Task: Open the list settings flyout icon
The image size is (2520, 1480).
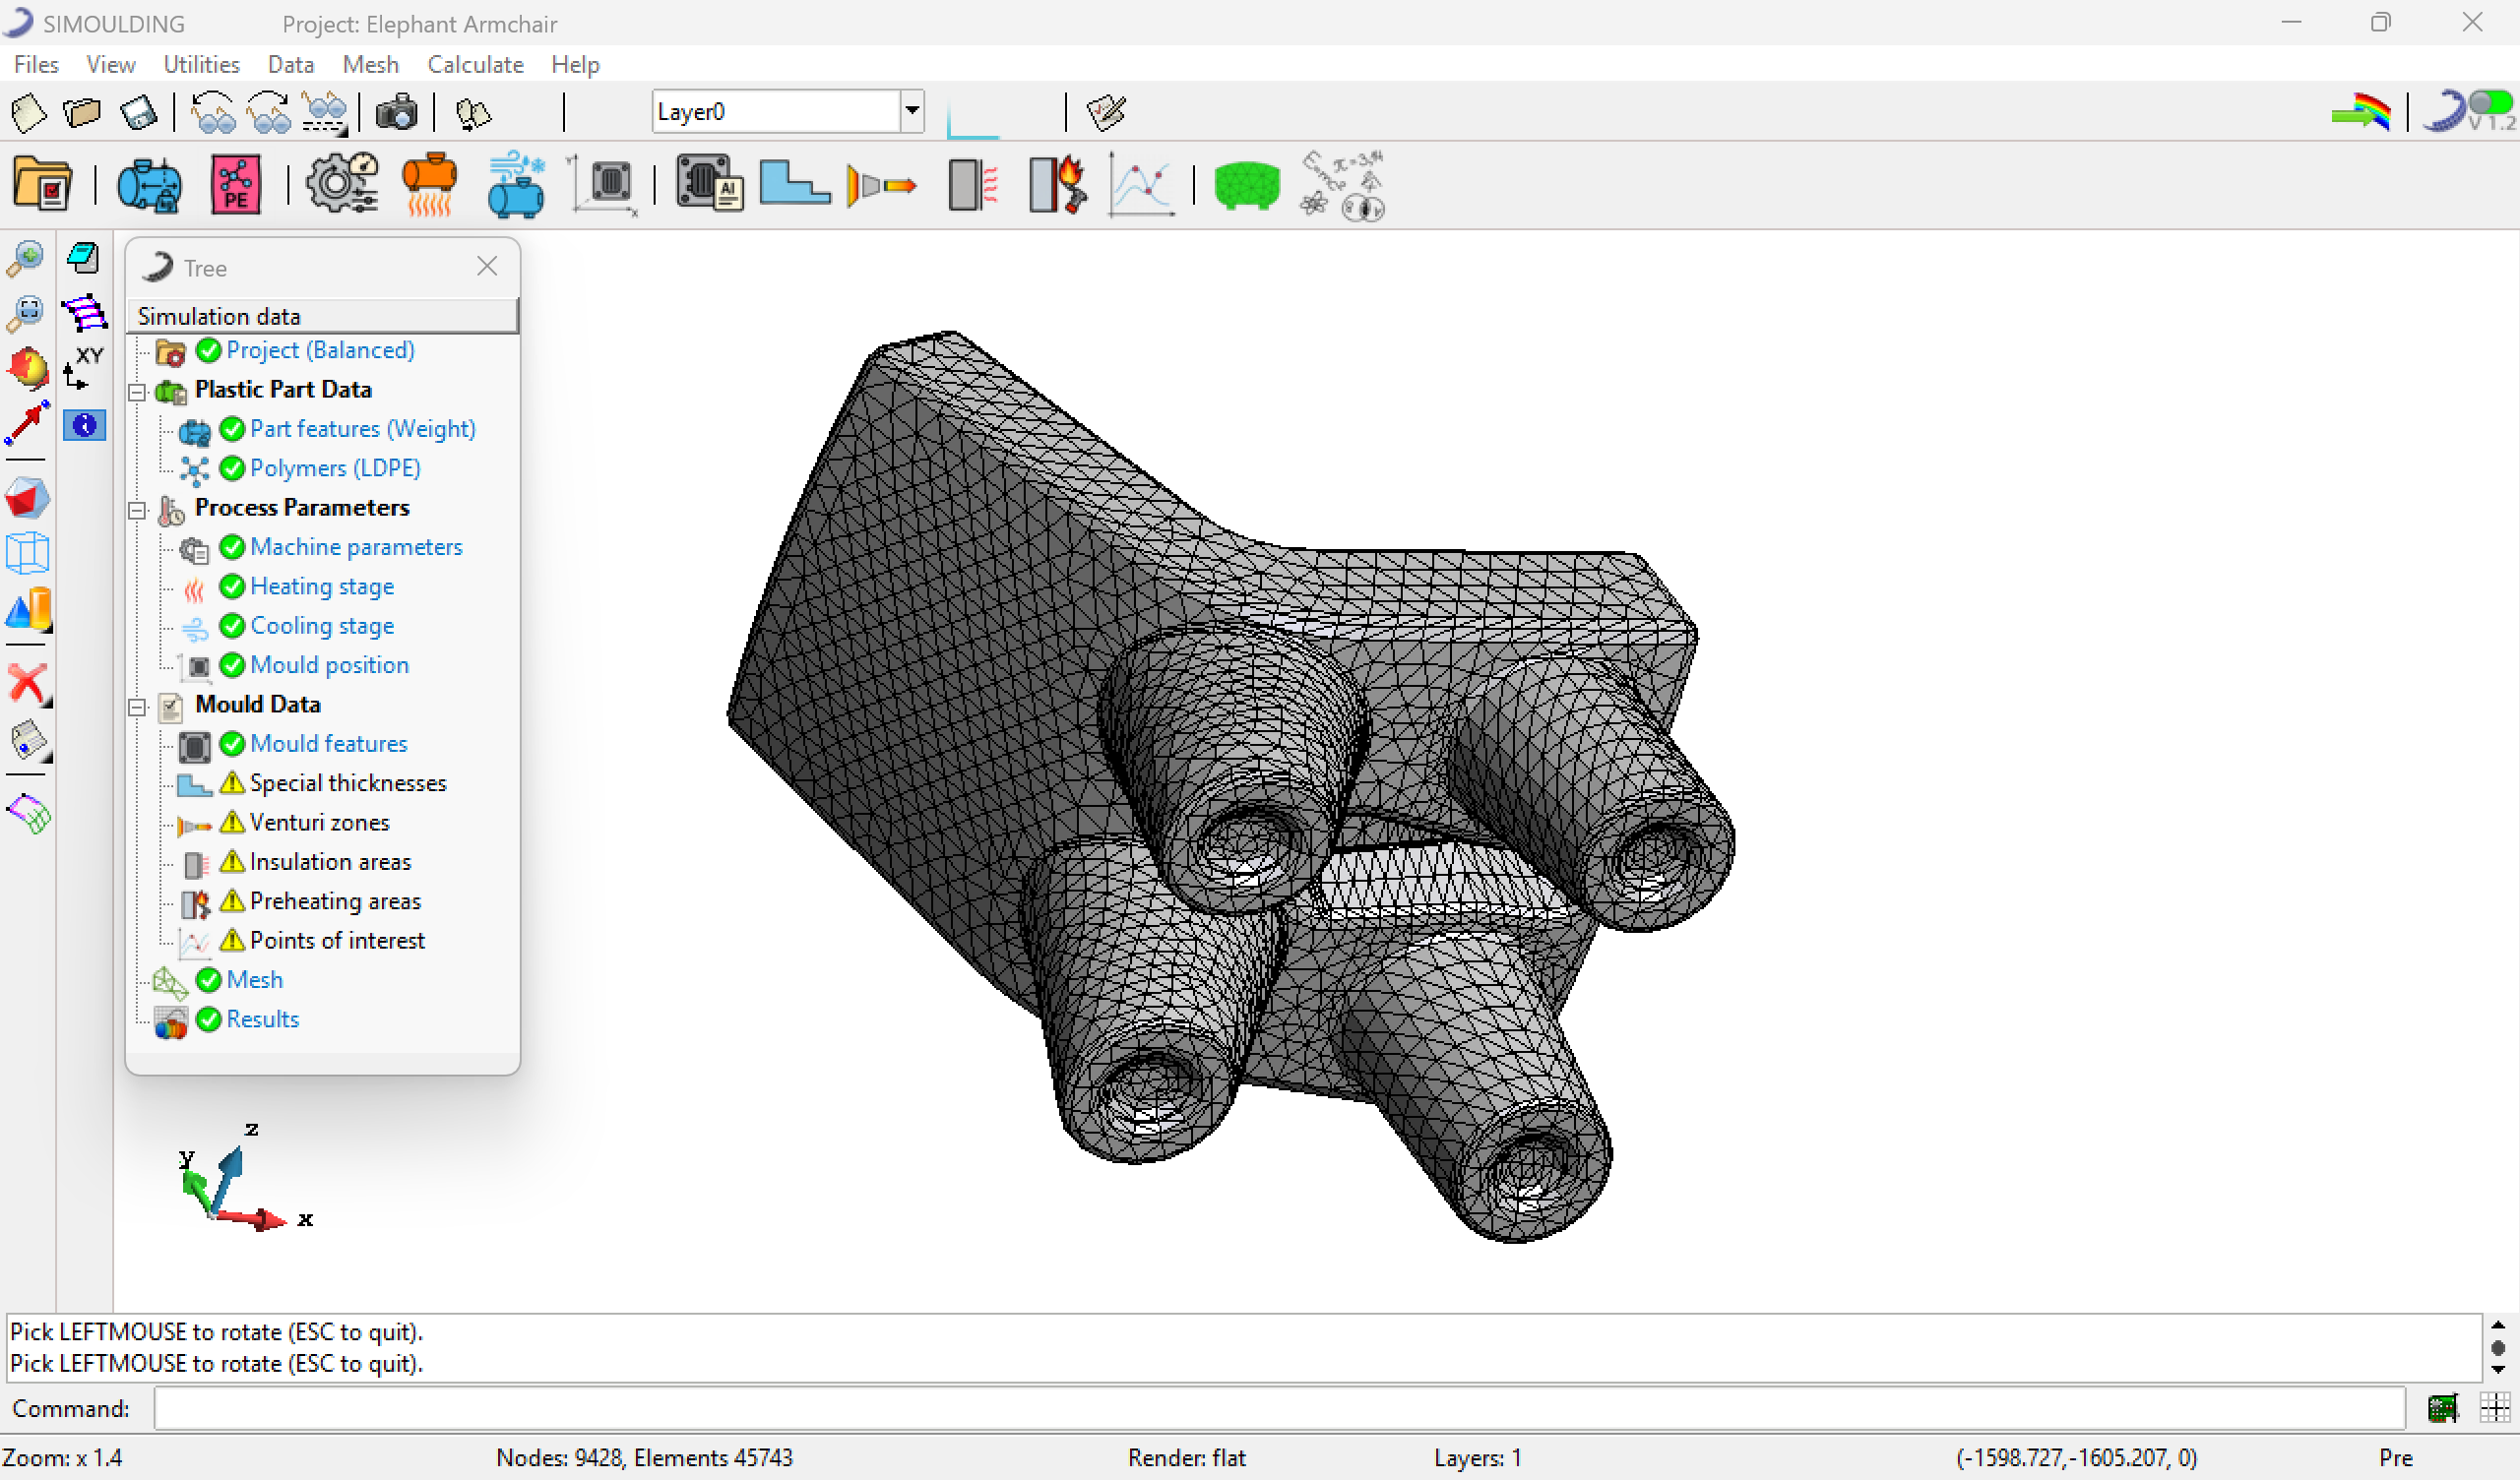Action: click(29, 741)
